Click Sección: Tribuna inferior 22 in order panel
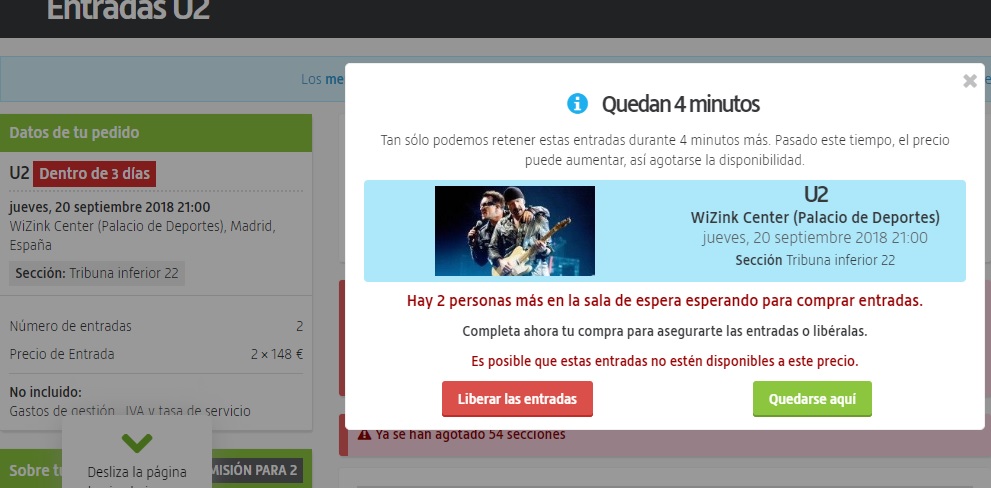 (x=97, y=274)
